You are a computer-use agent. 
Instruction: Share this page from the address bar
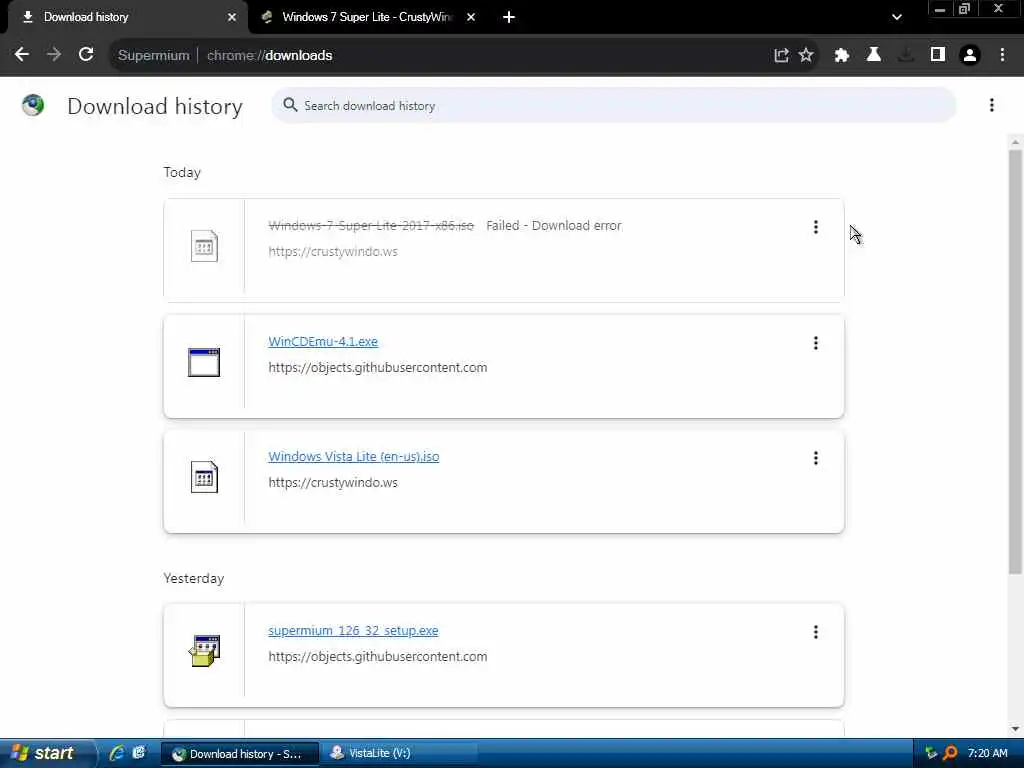coord(781,56)
